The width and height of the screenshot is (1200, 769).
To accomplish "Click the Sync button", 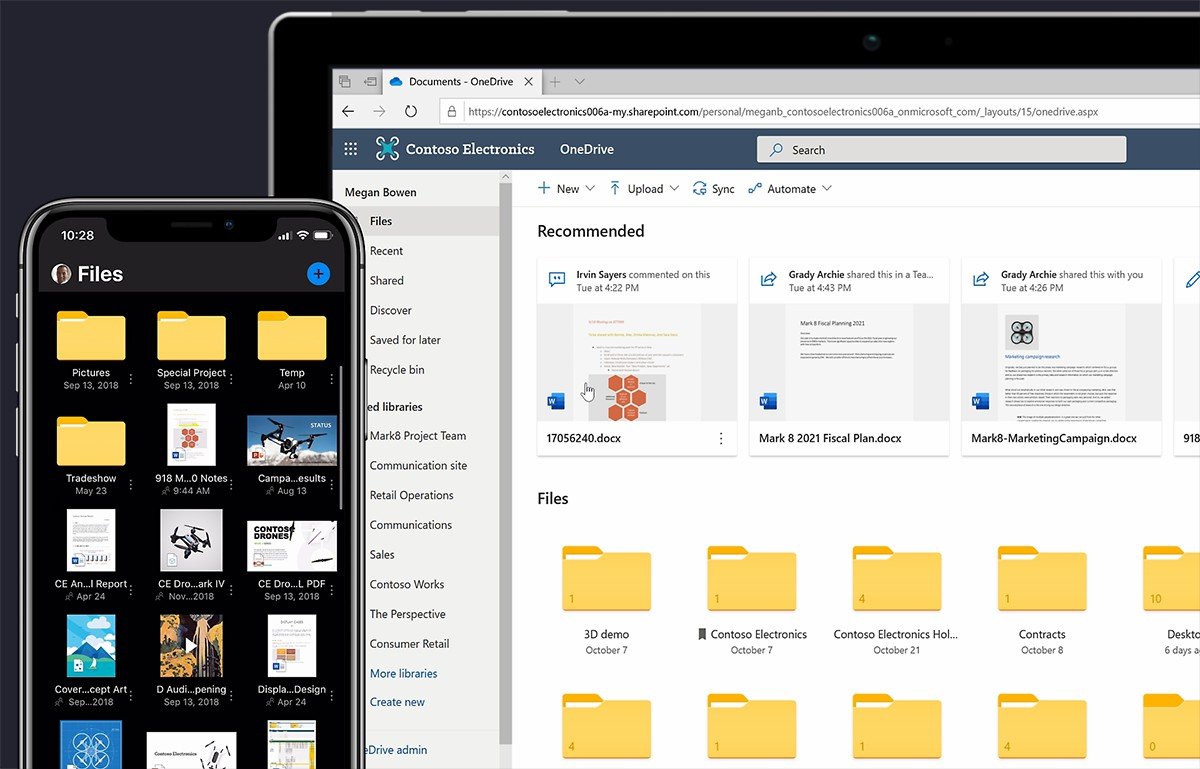I will click(714, 188).
